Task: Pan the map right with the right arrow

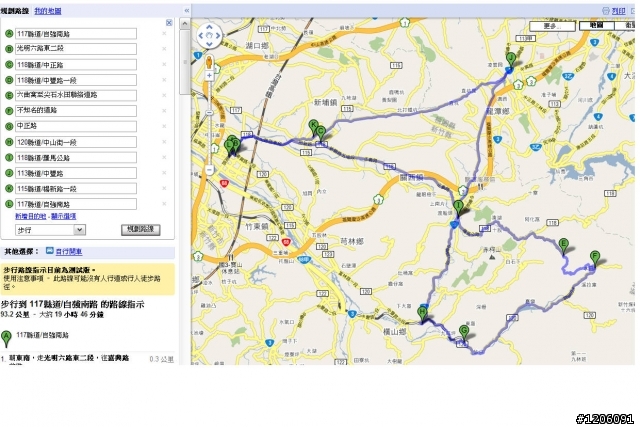Action: tap(218, 36)
